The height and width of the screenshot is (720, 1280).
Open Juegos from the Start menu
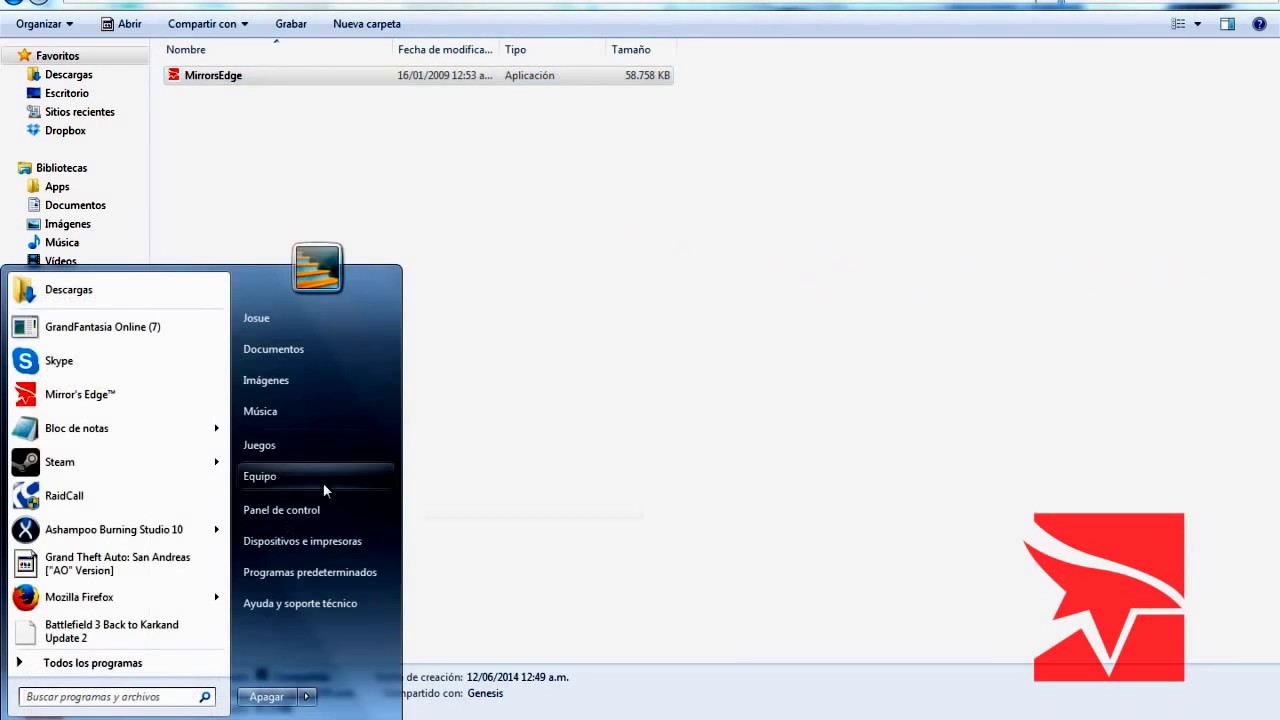click(x=259, y=446)
